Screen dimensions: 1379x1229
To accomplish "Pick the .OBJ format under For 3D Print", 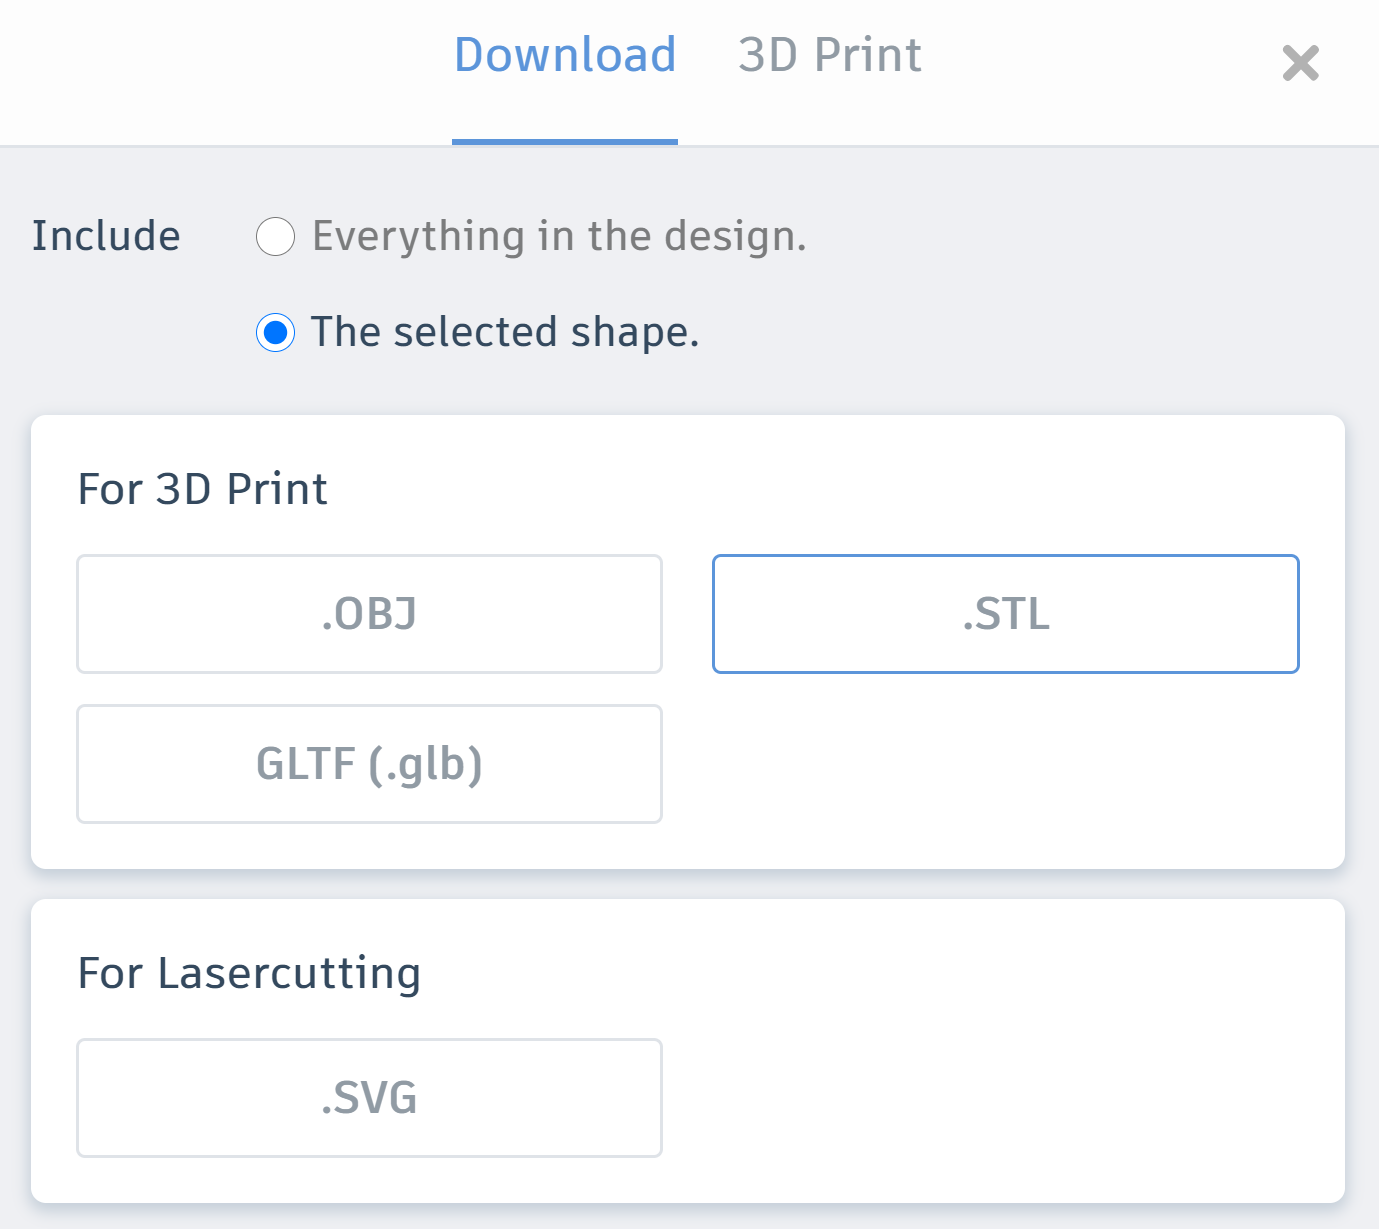I will (369, 614).
